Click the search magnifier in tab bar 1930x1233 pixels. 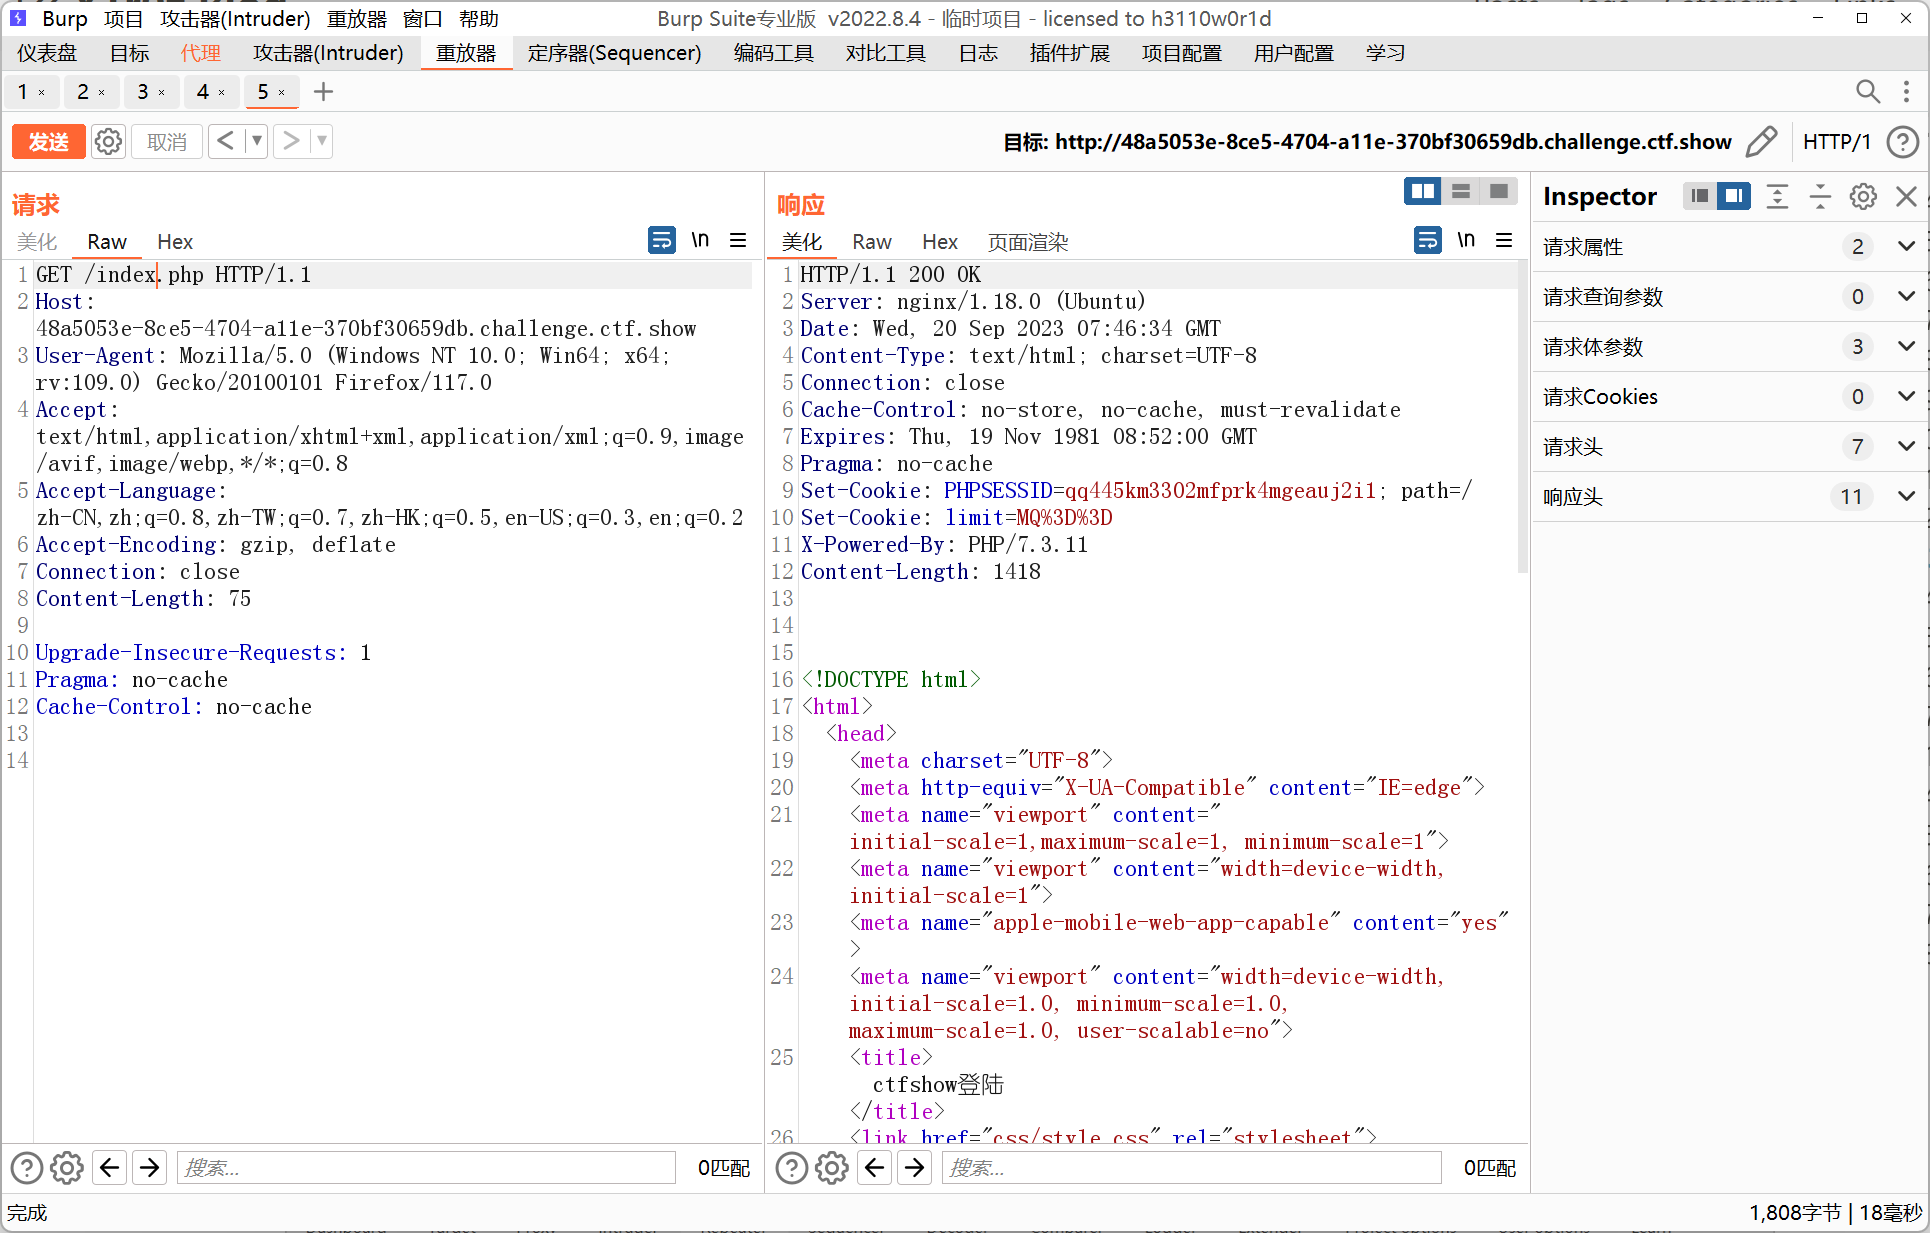(1867, 92)
